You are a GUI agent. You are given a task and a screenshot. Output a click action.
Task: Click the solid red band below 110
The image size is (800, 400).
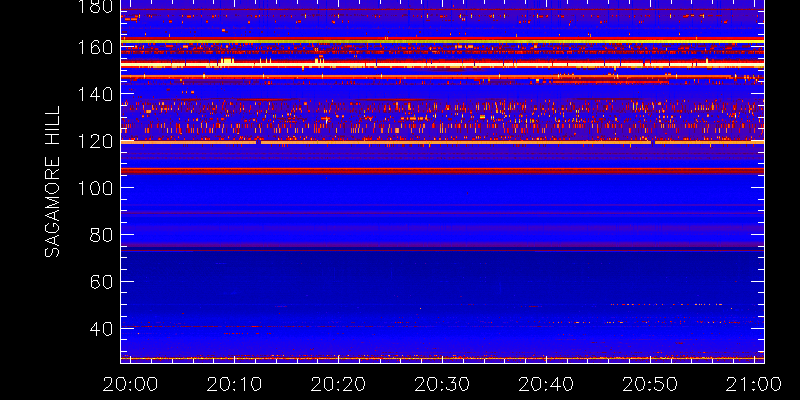point(442,170)
